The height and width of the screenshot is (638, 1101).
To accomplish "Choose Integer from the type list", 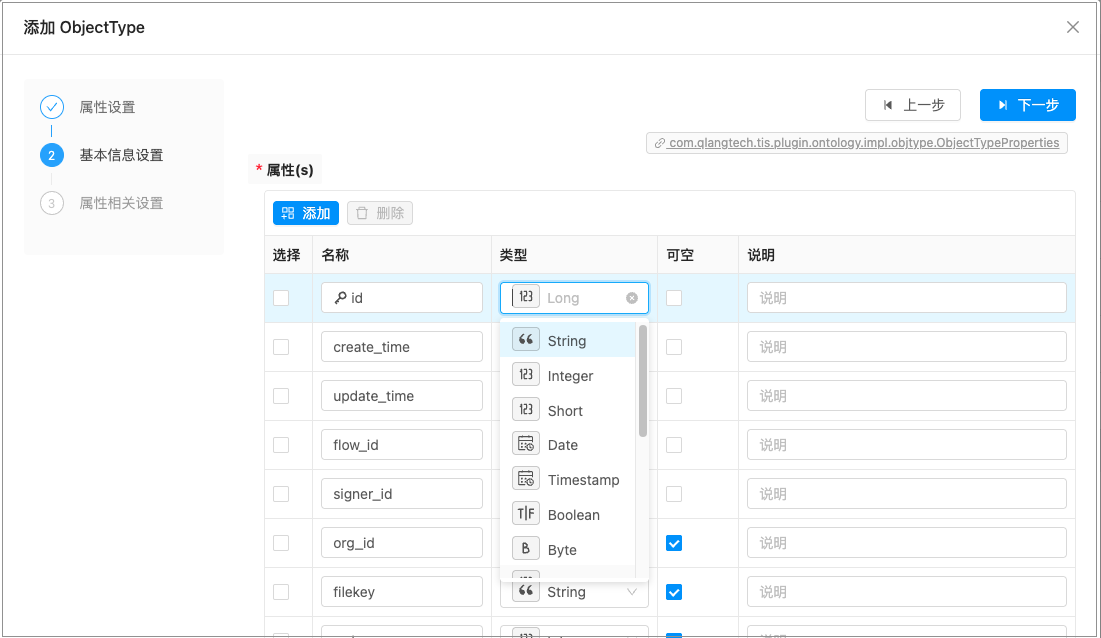I will (567, 376).
